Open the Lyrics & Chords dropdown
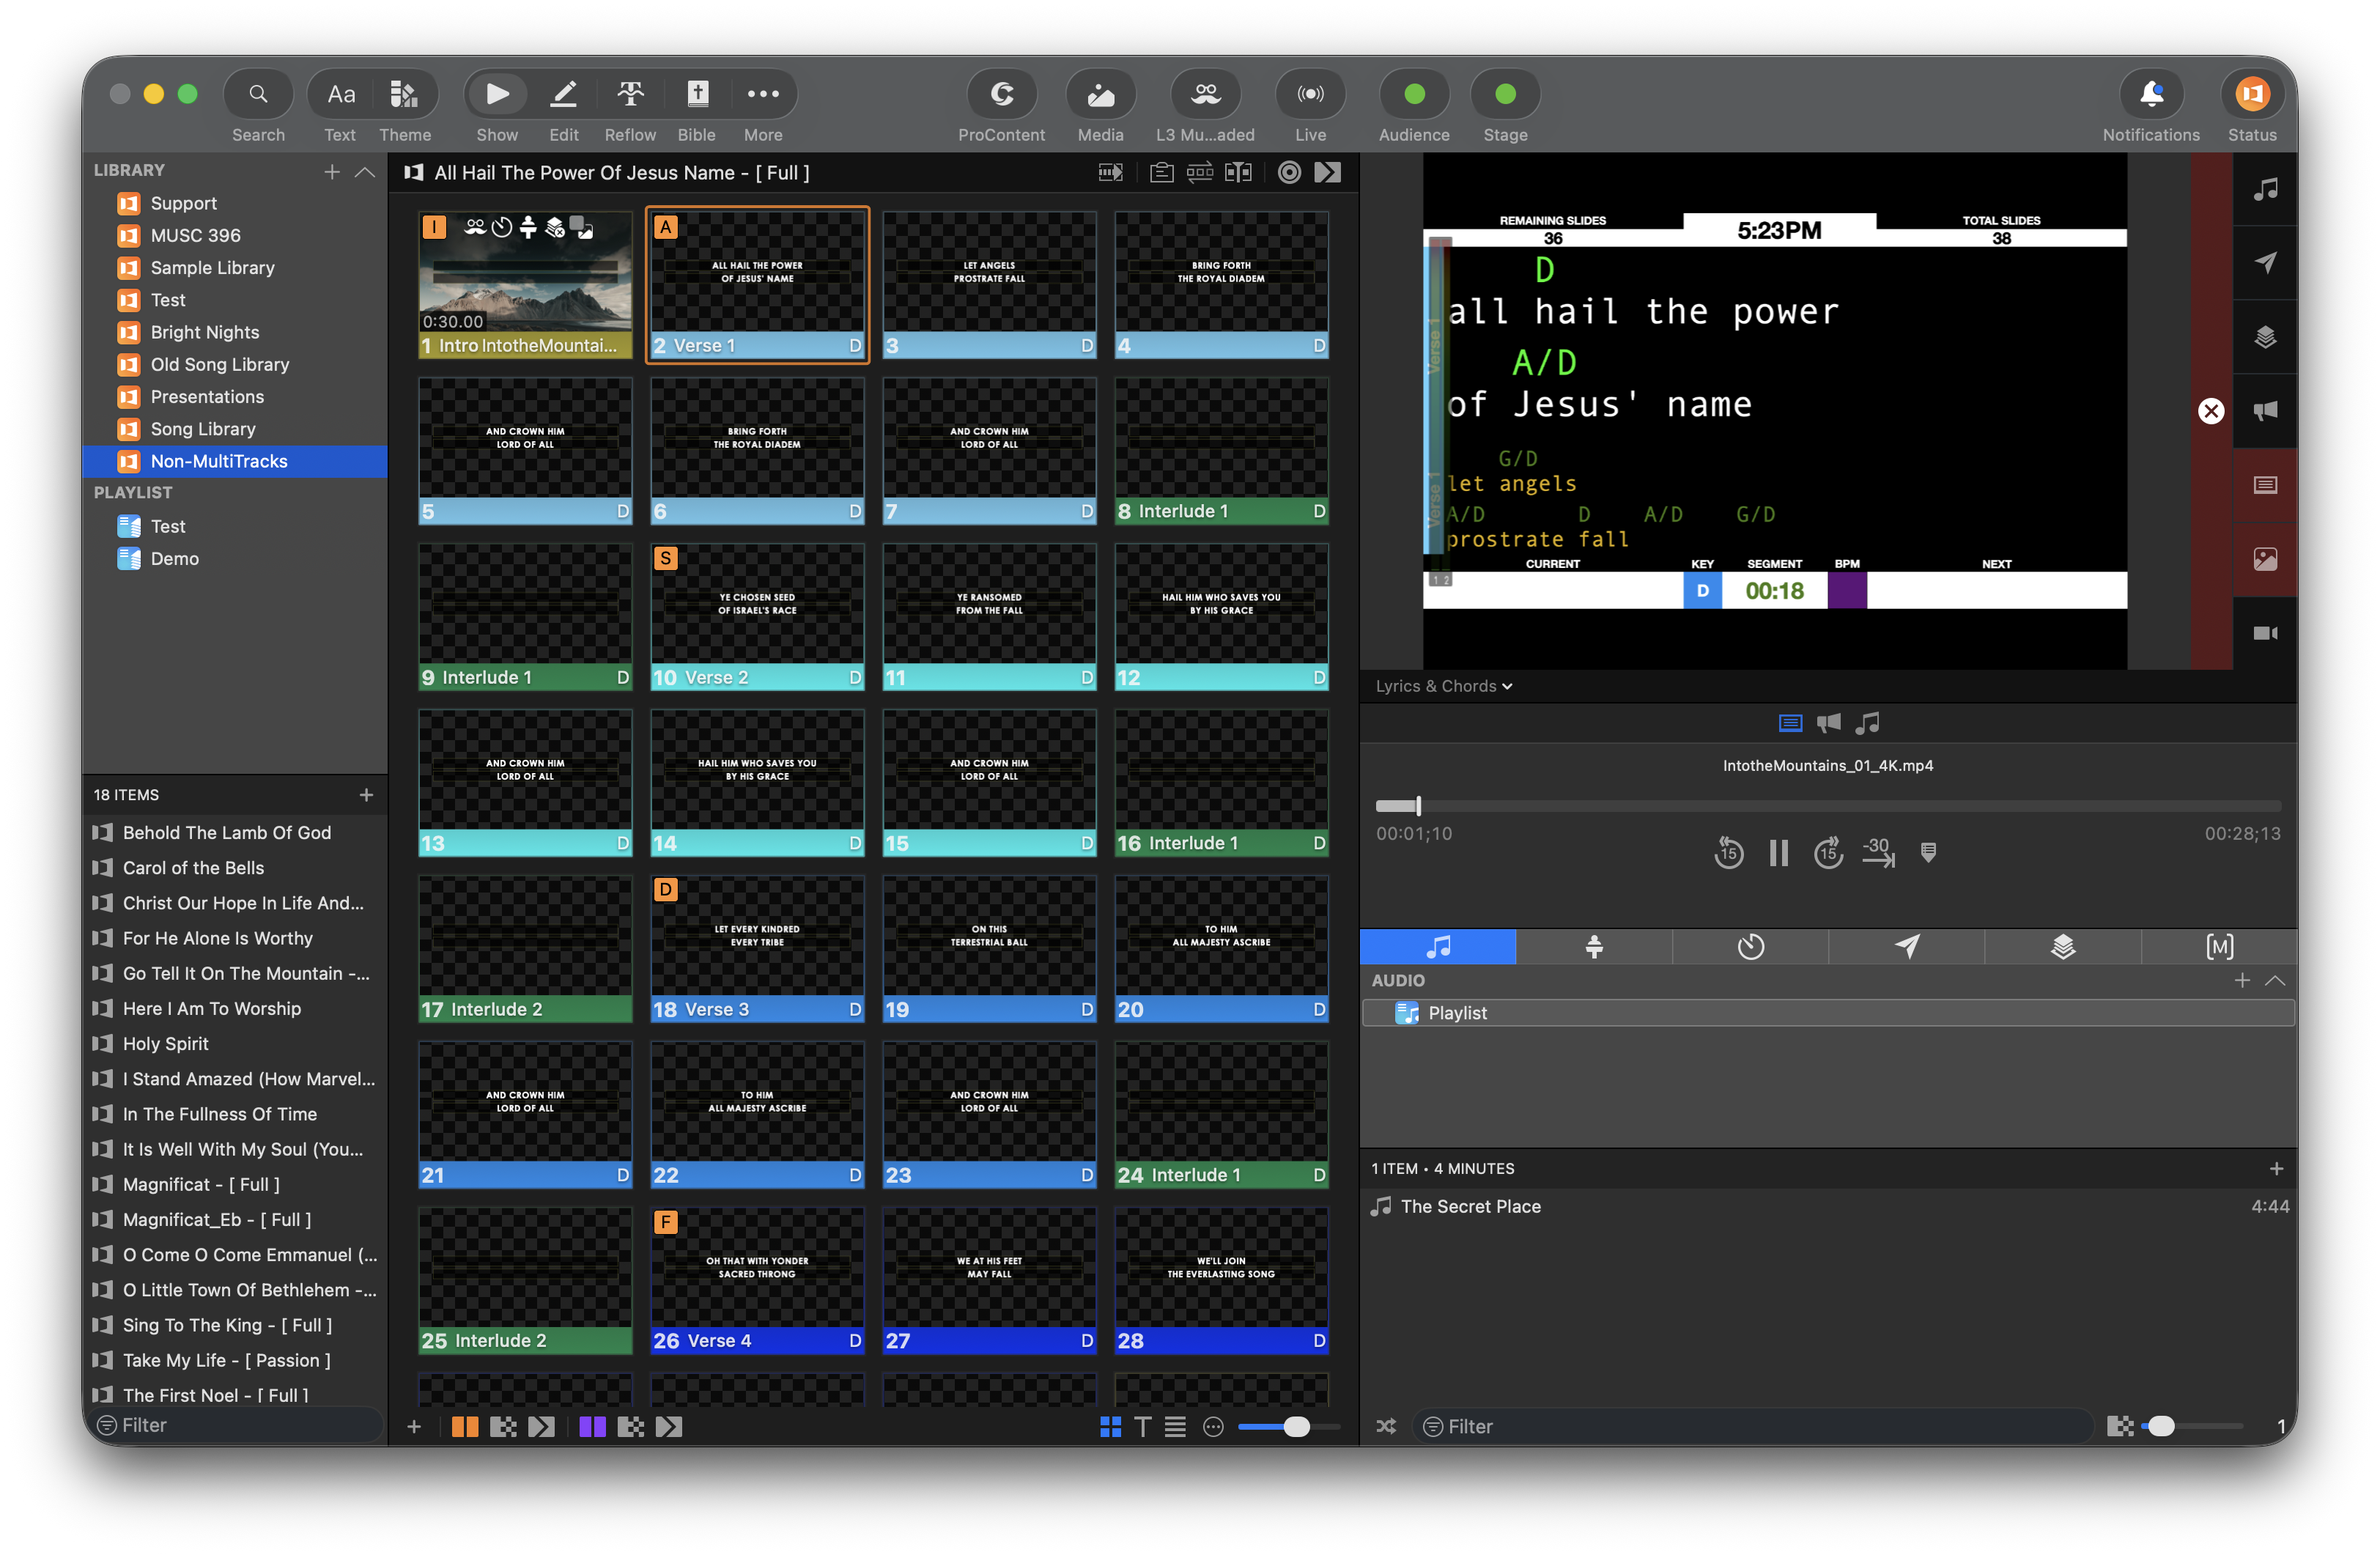Viewport: 2380px width, 1555px height. 1443,686
